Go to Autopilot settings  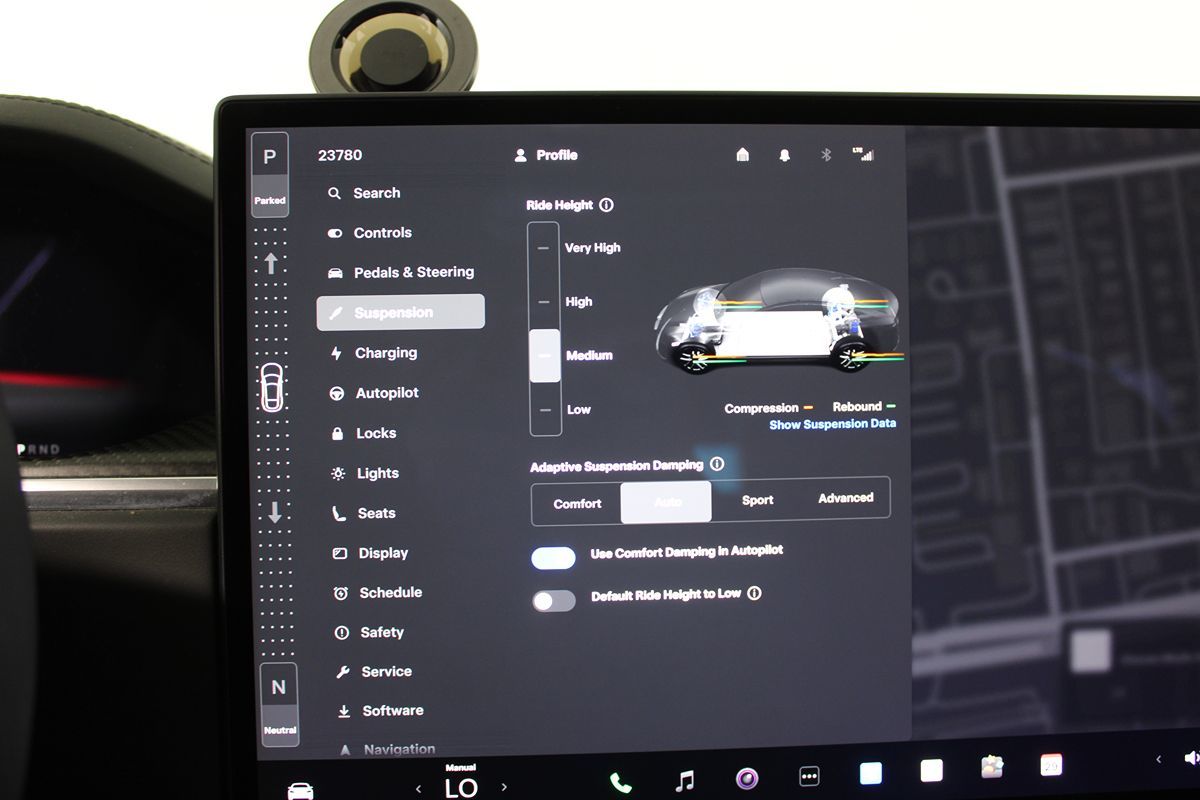click(x=386, y=393)
